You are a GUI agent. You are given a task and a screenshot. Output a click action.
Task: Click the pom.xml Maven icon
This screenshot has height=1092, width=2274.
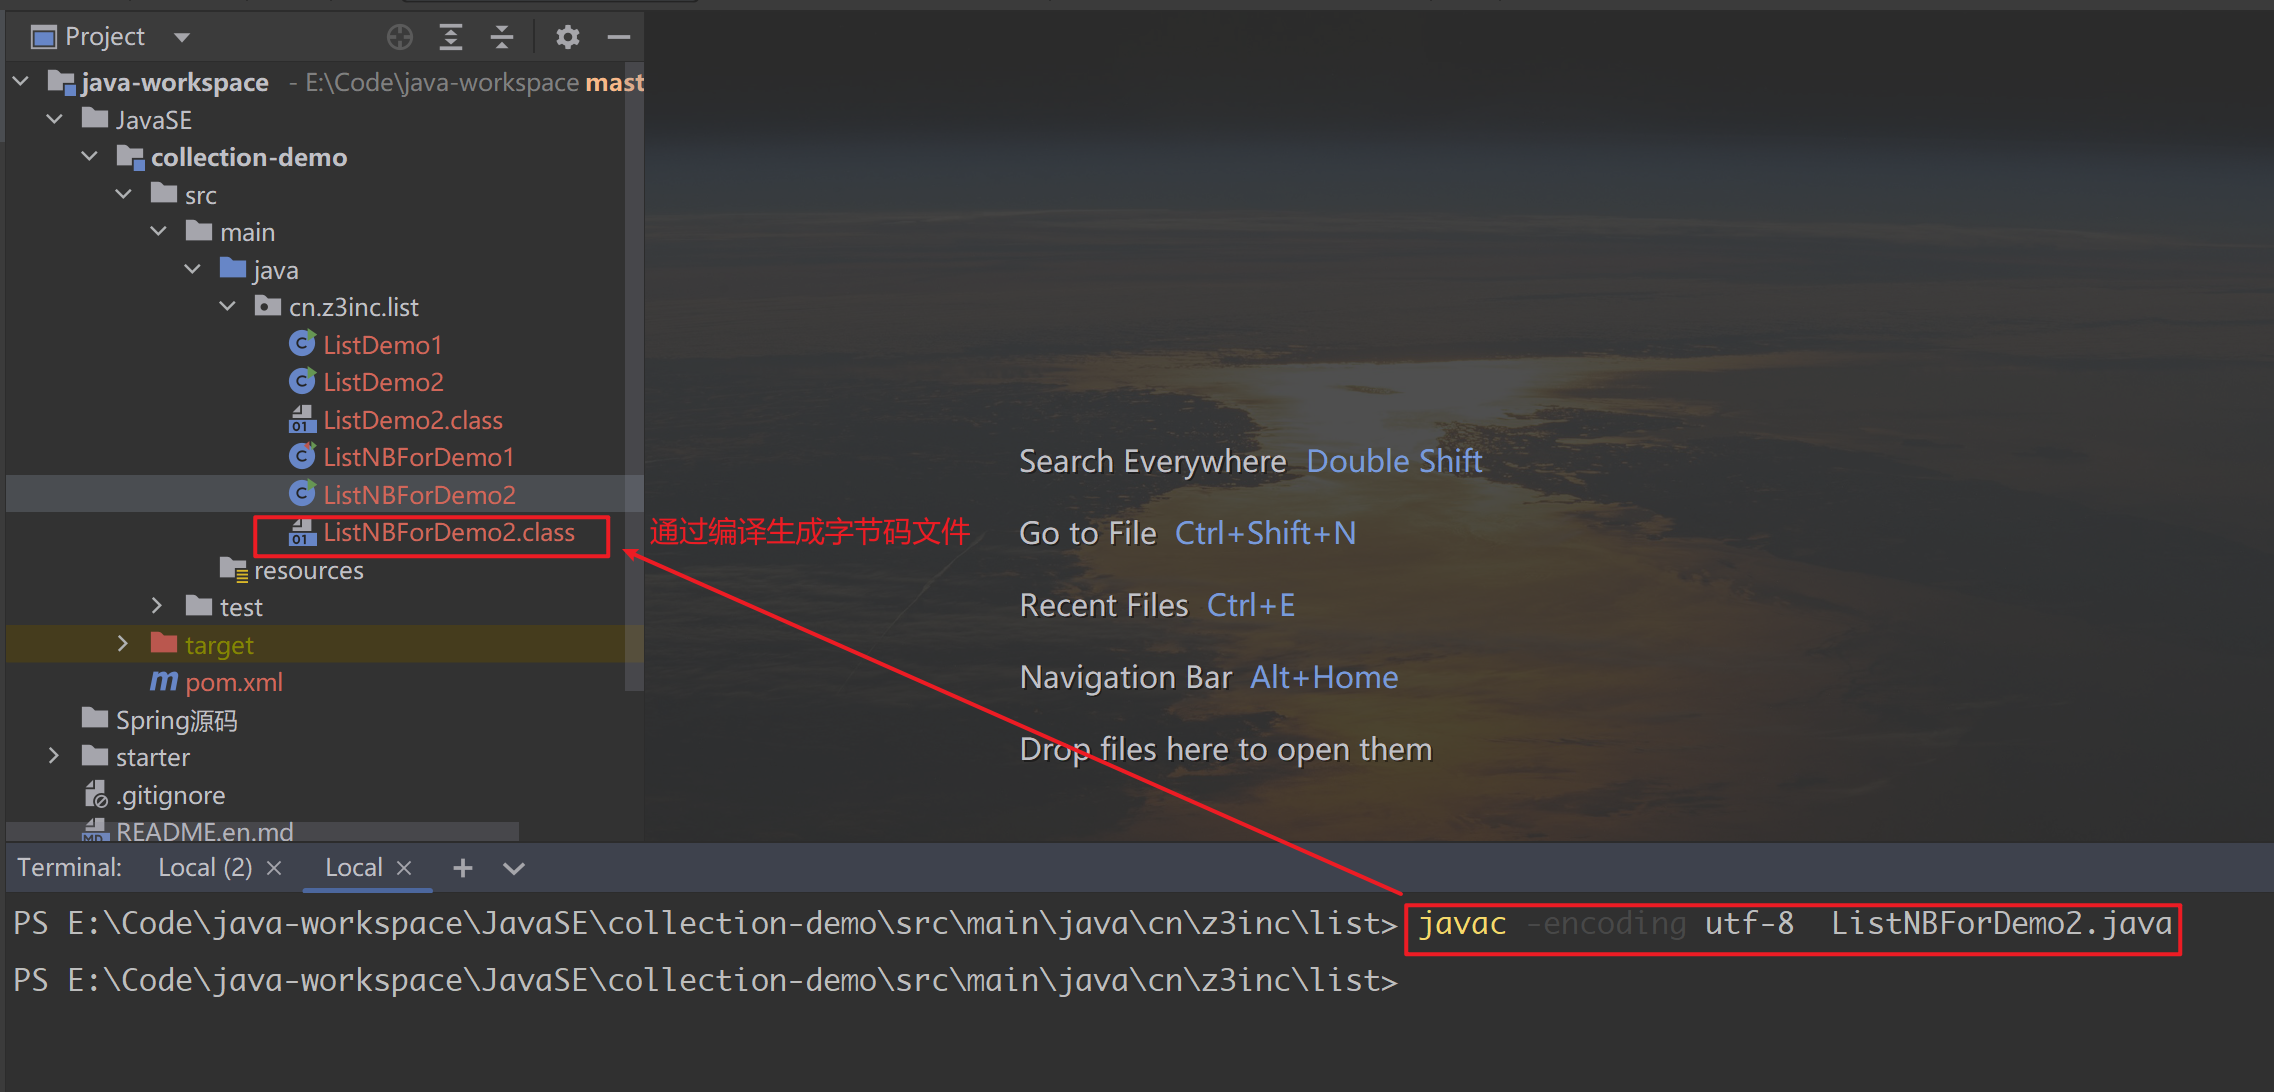pyautogui.click(x=164, y=682)
